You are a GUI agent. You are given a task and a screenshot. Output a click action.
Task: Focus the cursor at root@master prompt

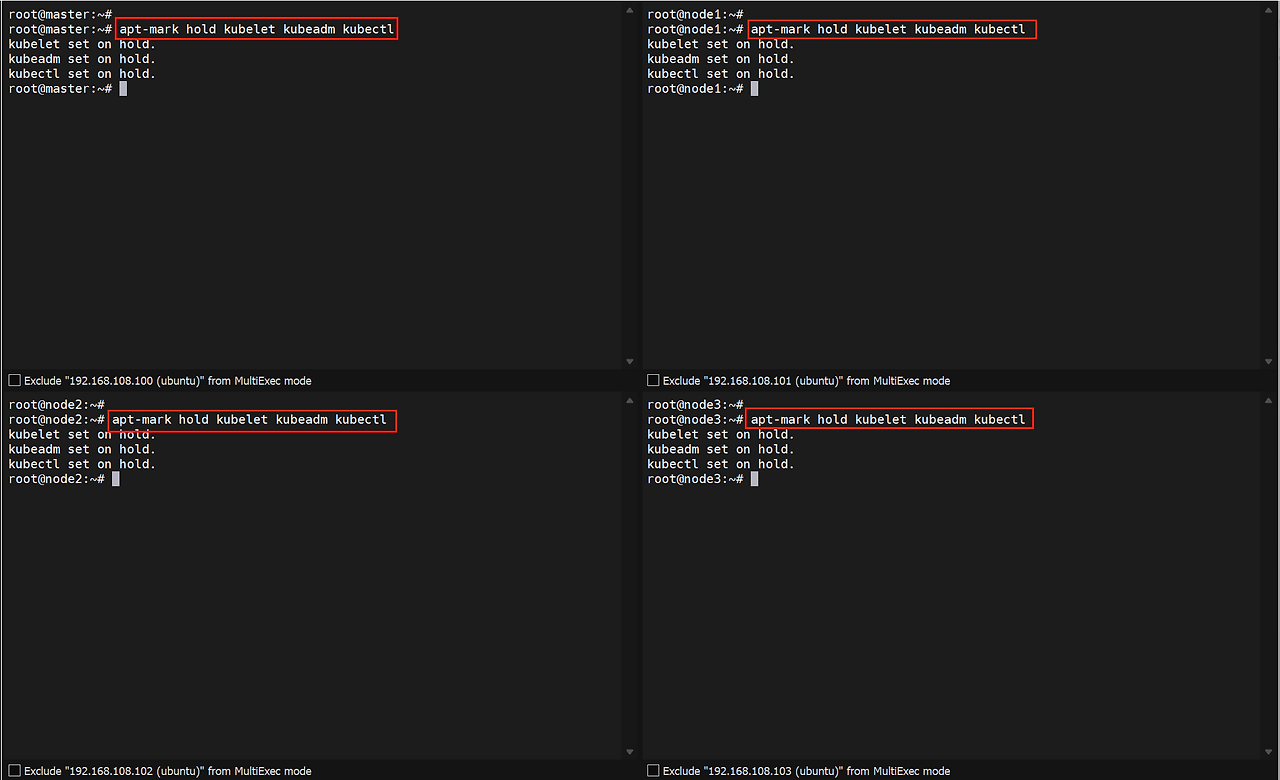tap(123, 89)
